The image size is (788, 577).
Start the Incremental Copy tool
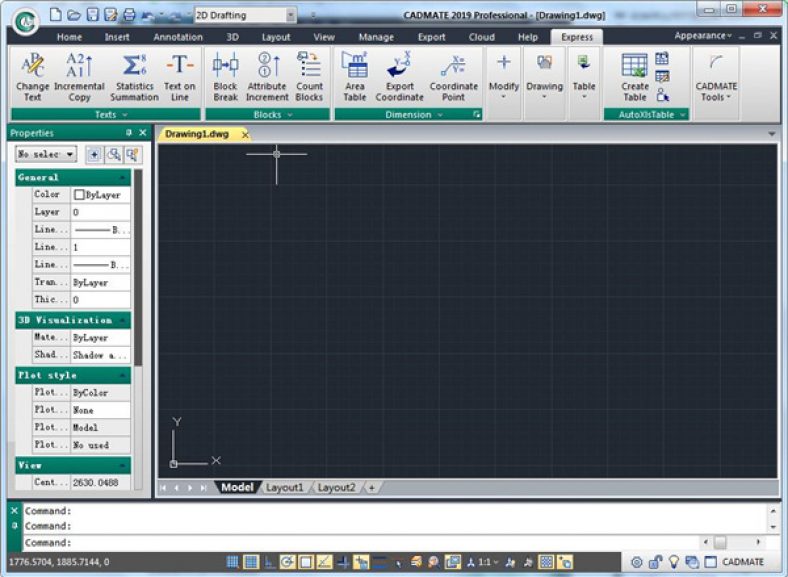coord(79,76)
